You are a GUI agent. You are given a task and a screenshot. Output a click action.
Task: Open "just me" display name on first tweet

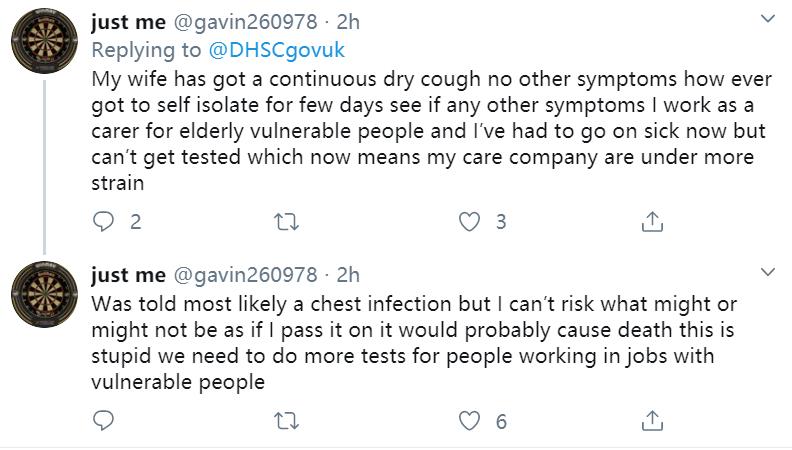tap(128, 22)
